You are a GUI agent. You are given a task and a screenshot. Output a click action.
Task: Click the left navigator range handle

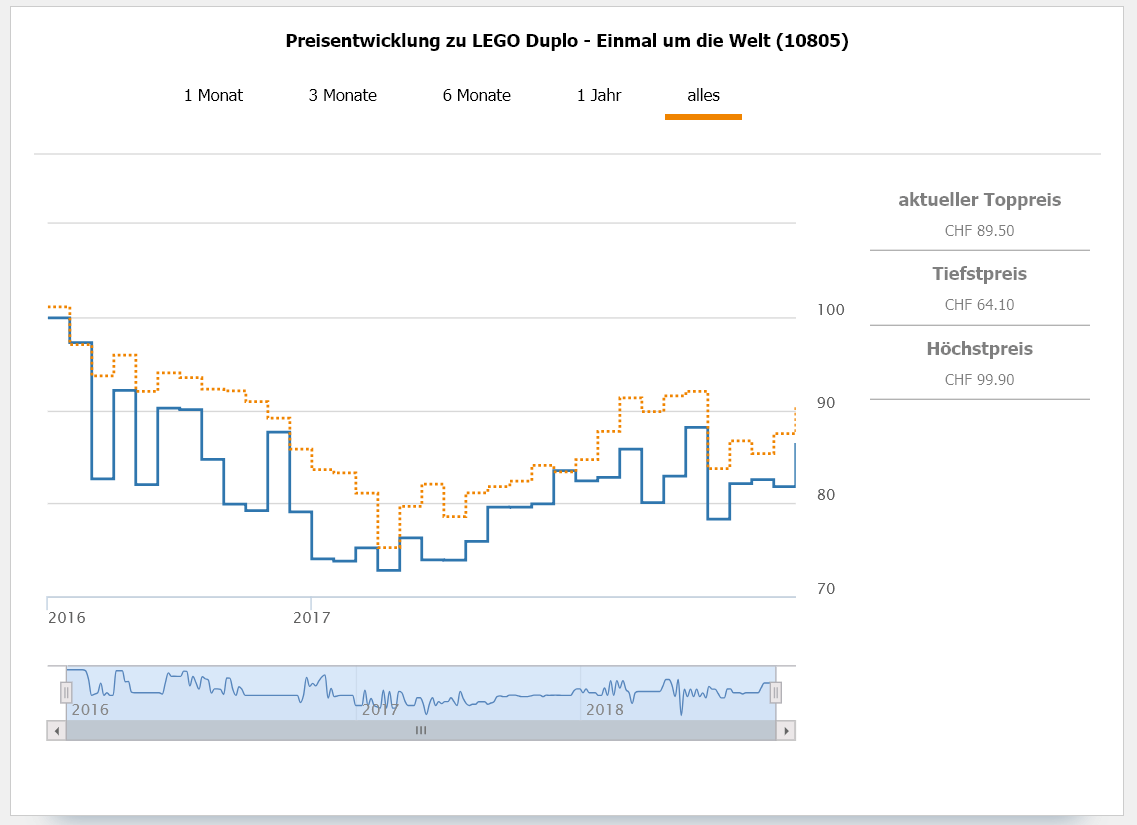click(x=66, y=692)
